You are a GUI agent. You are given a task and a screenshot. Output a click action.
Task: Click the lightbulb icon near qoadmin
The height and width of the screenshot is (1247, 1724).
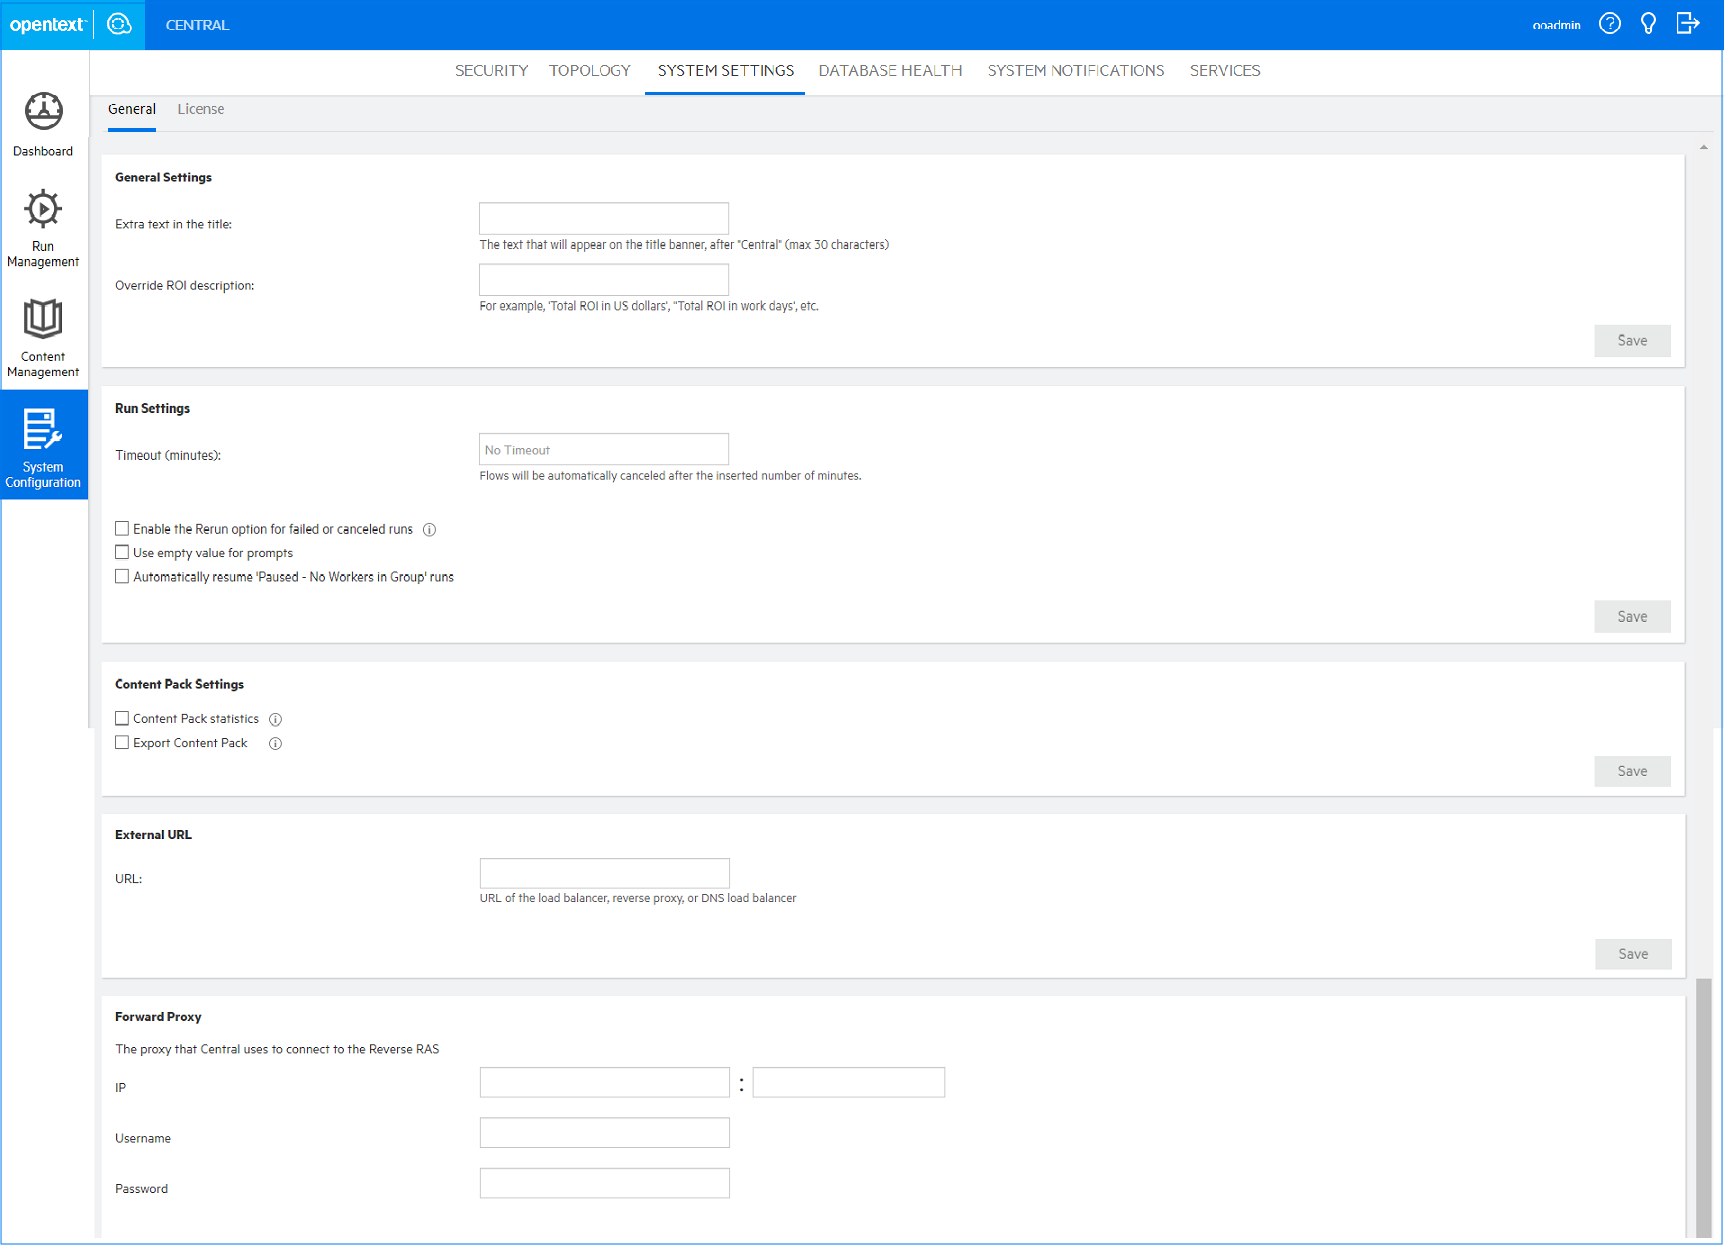pos(1648,23)
